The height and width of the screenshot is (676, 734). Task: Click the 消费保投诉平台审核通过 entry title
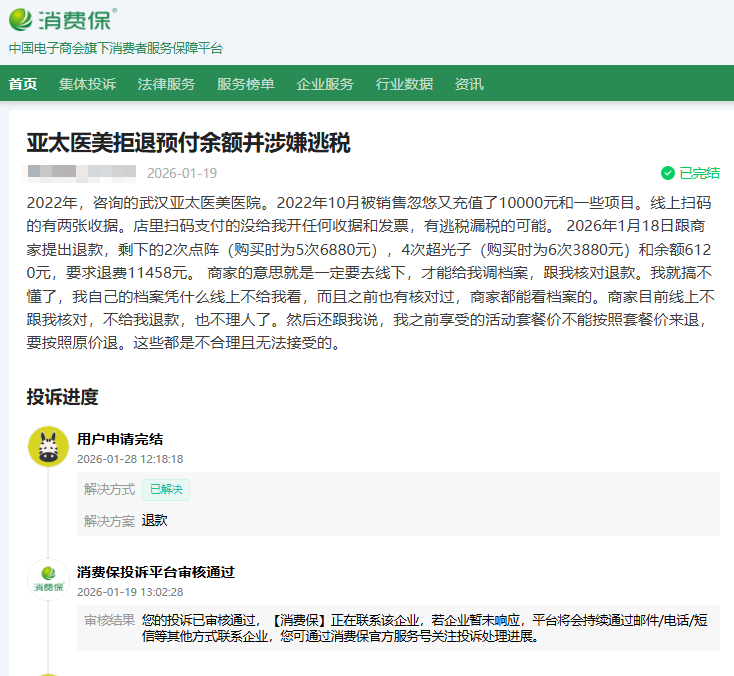(155, 572)
